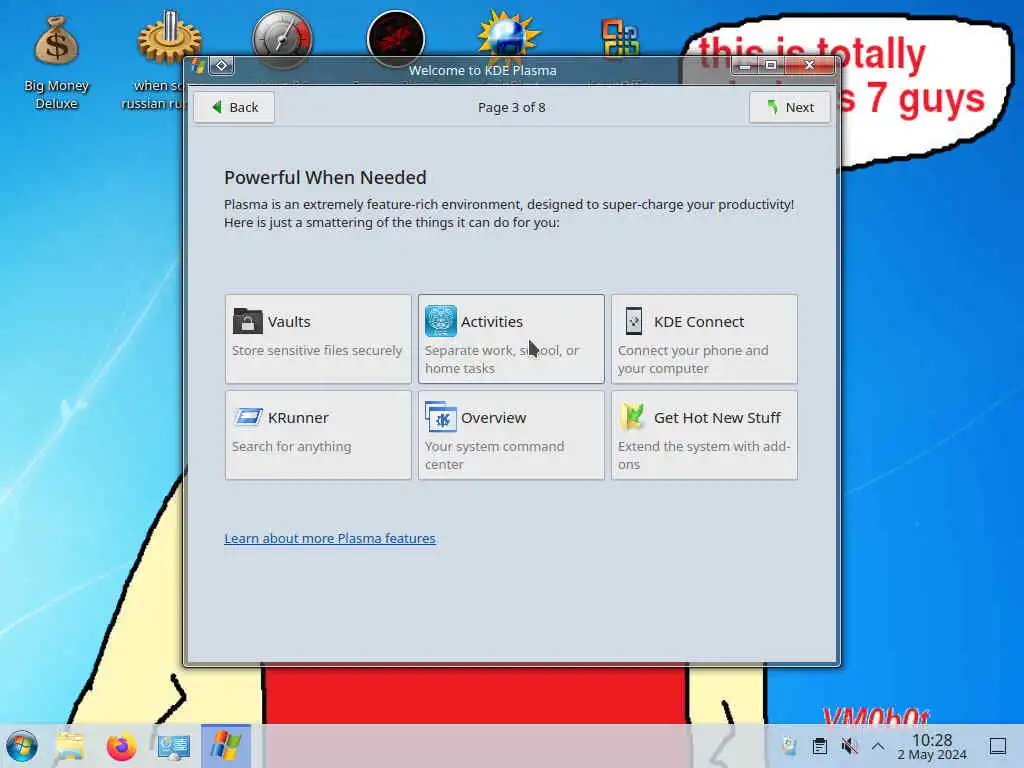Click the Get Hot New Stuff icon

click(633, 417)
